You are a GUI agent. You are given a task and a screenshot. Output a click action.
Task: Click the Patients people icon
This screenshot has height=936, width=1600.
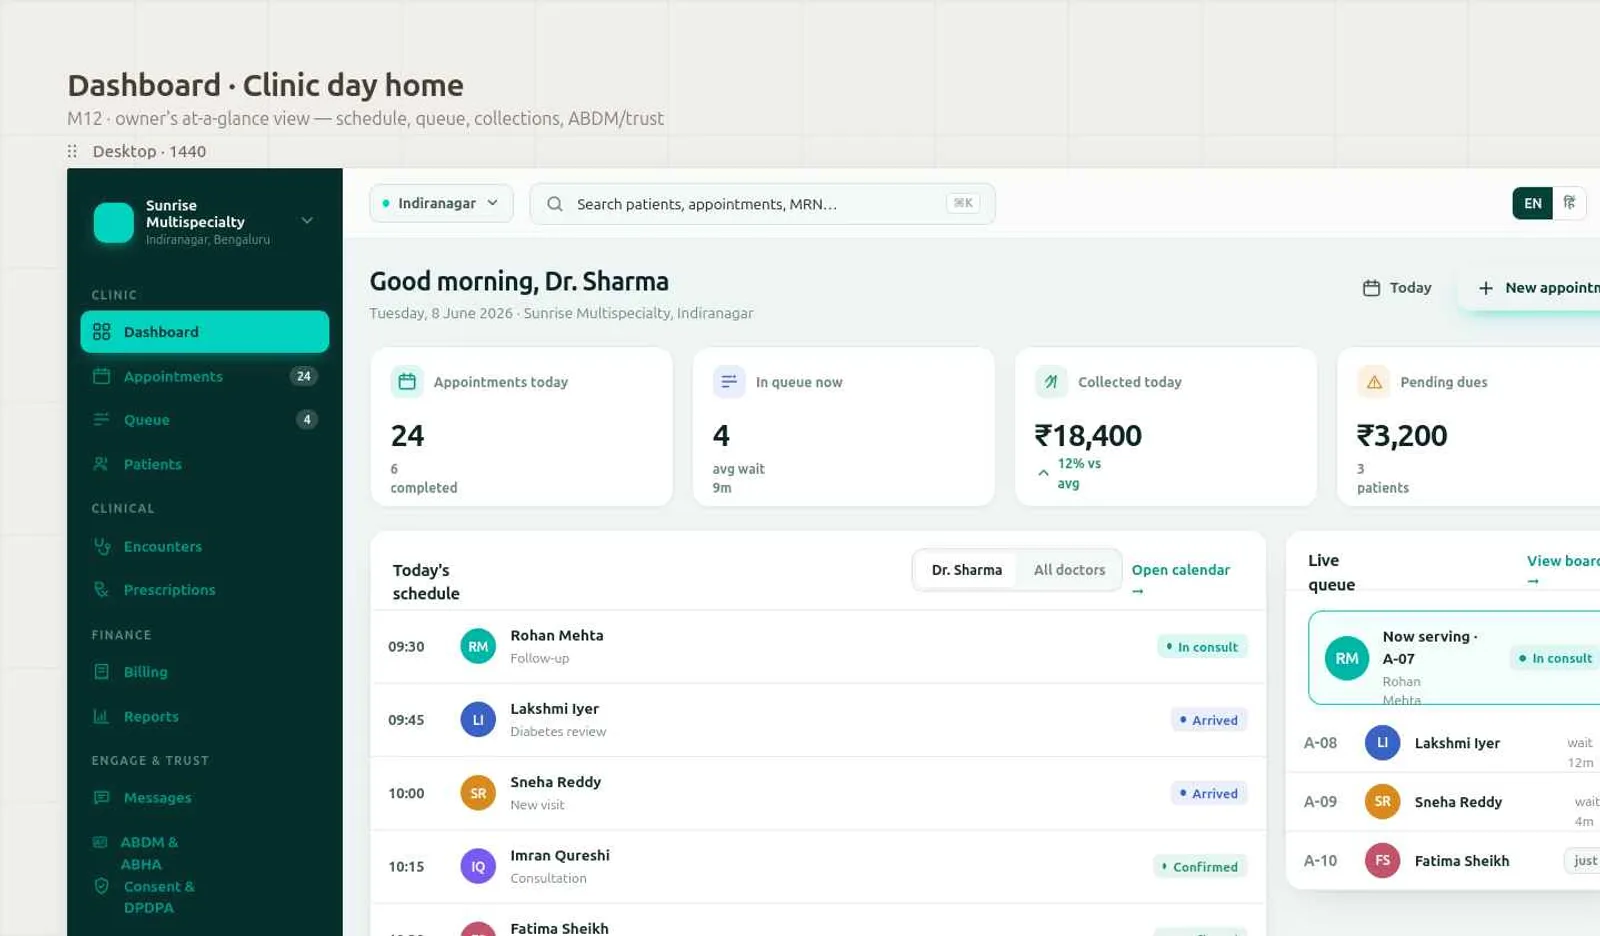[101, 464]
